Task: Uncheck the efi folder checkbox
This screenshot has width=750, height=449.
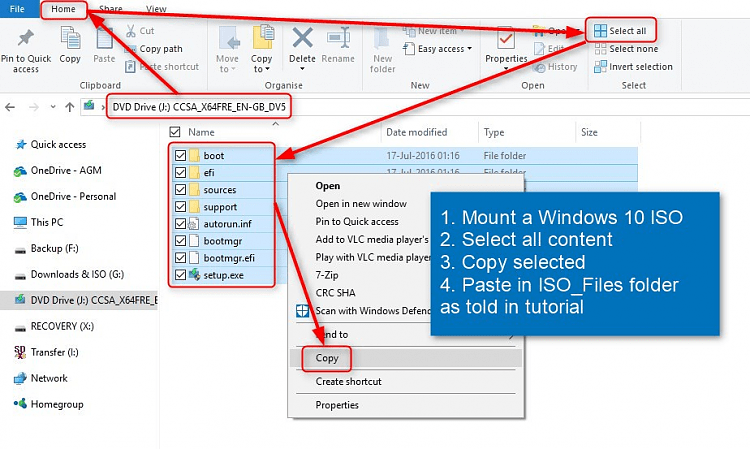Action: pyautogui.click(x=180, y=173)
